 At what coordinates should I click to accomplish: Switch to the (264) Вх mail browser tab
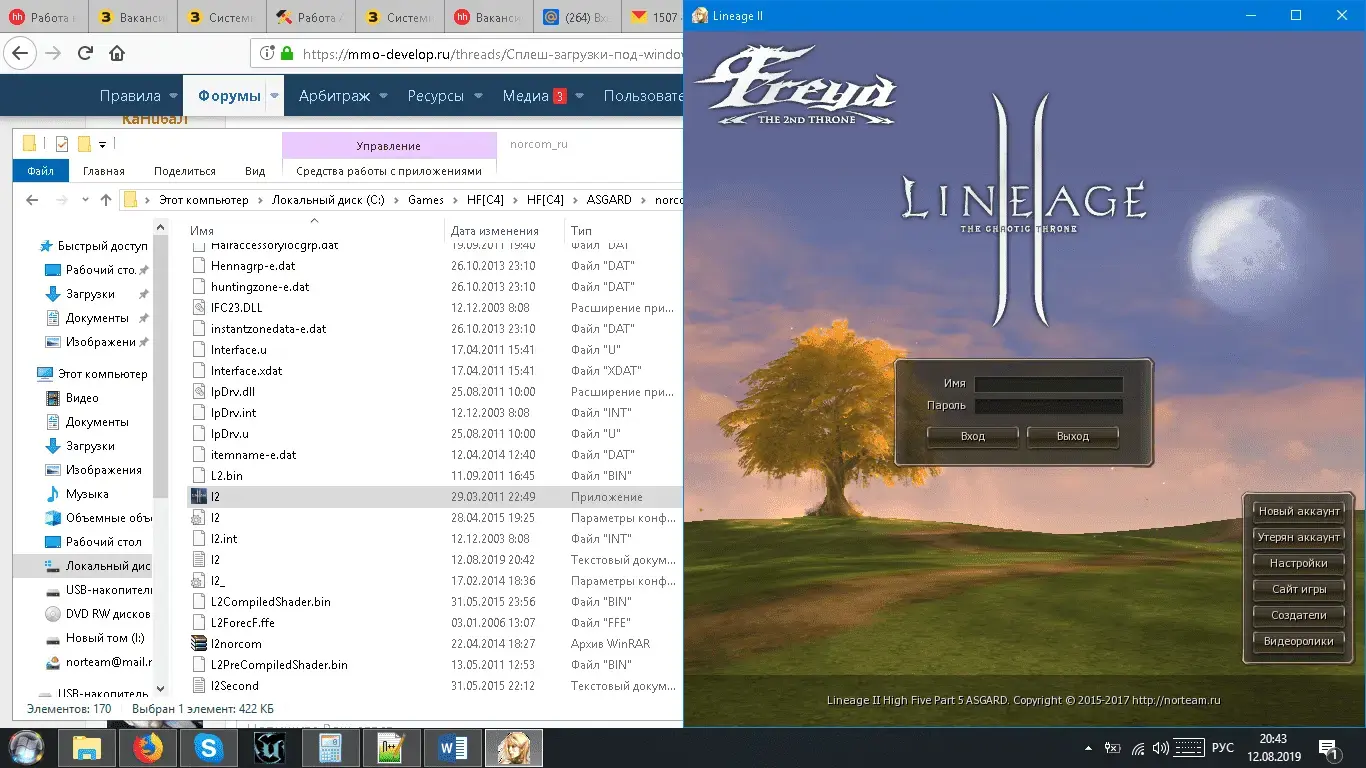pos(578,17)
